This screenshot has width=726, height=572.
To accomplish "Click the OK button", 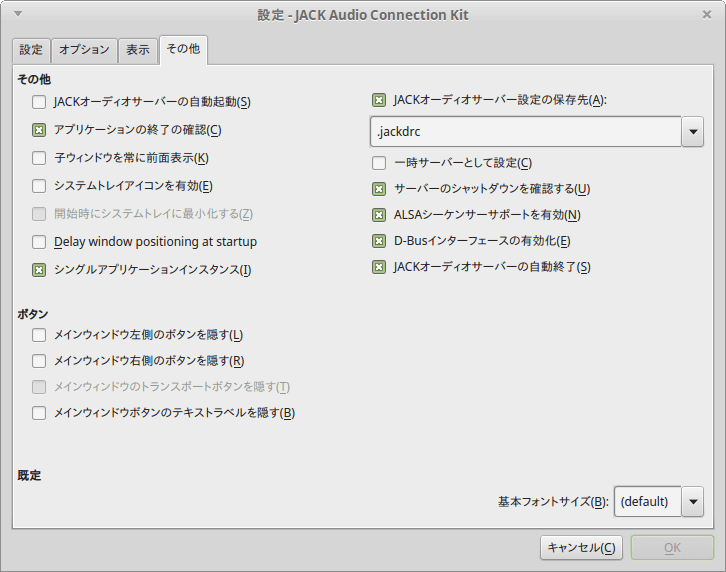I will pyautogui.click(x=672, y=548).
